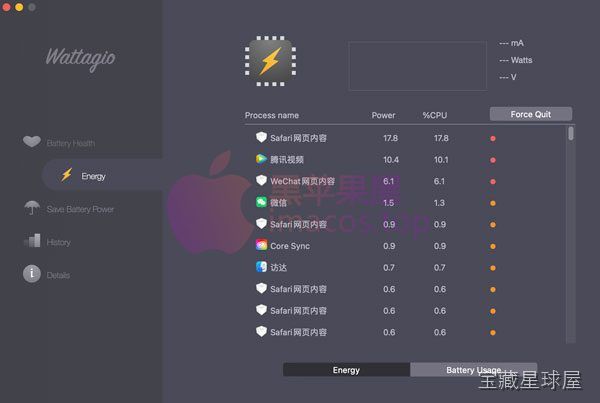This screenshot has height=403, width=600.
Task: Click Power value 1.5 for 微信
Action: coord(388,203)
